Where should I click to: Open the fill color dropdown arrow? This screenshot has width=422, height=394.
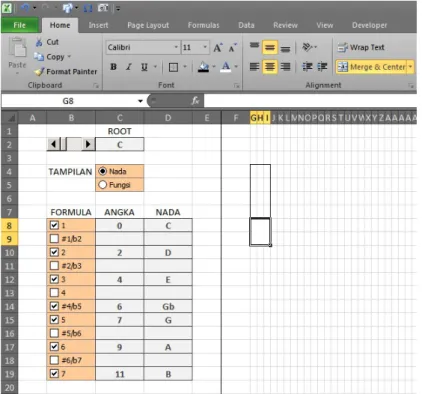214,67
